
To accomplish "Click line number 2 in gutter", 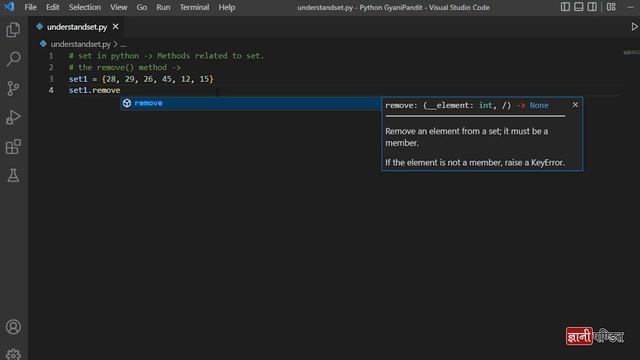I will point(51,67).
